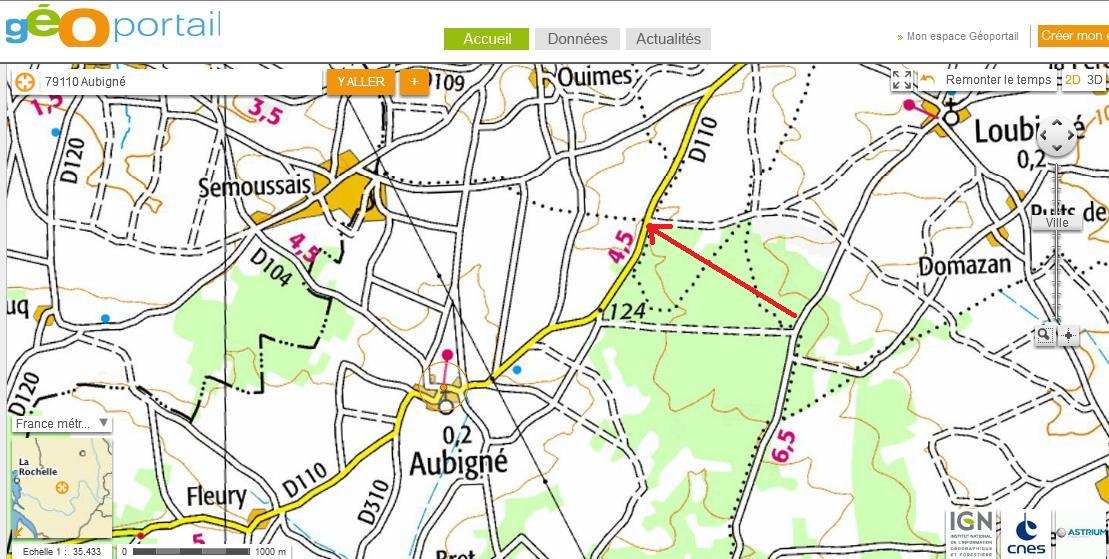
Task: Select the crosshair recenter tool
Action: [x=1069, y=336]
